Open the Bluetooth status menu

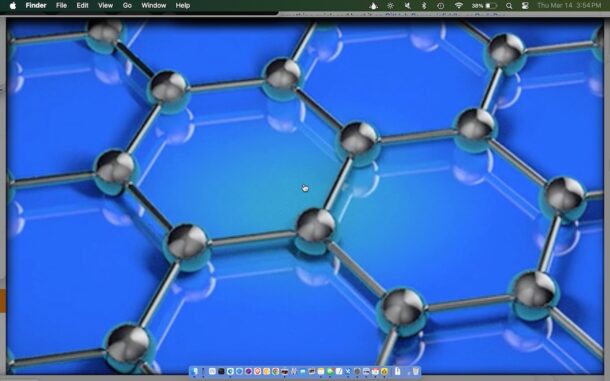[424, 5]
